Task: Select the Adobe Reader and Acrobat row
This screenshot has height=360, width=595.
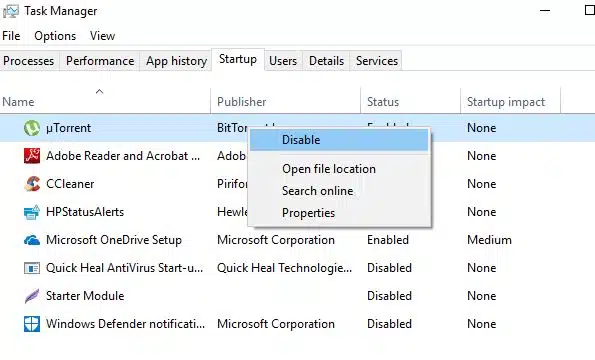Action: pos(123,156)
